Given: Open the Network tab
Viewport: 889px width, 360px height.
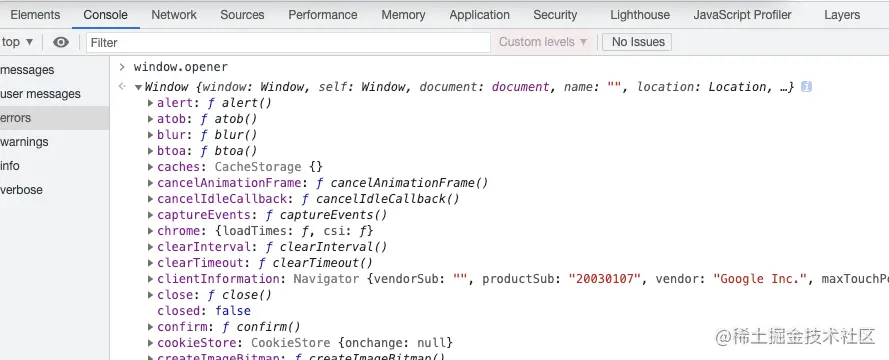Looking at the screenshot, I should (174, 15).
